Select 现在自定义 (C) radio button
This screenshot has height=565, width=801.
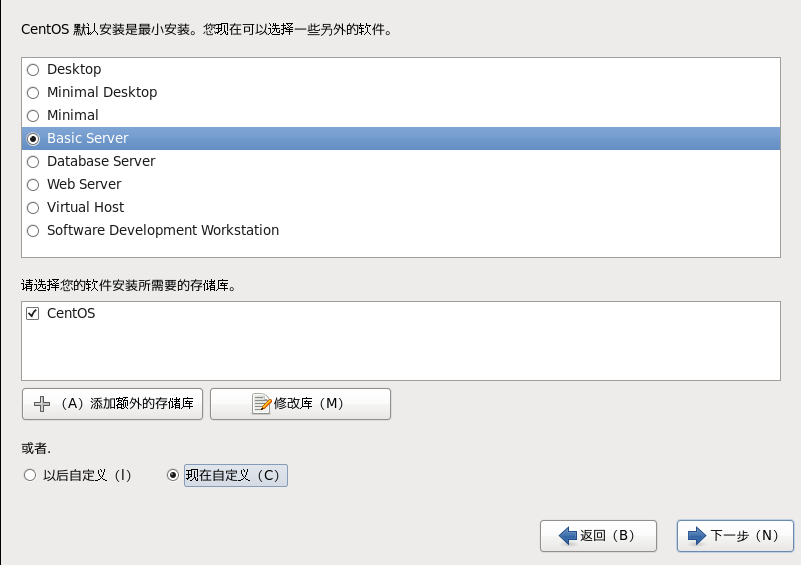[173, 476]
